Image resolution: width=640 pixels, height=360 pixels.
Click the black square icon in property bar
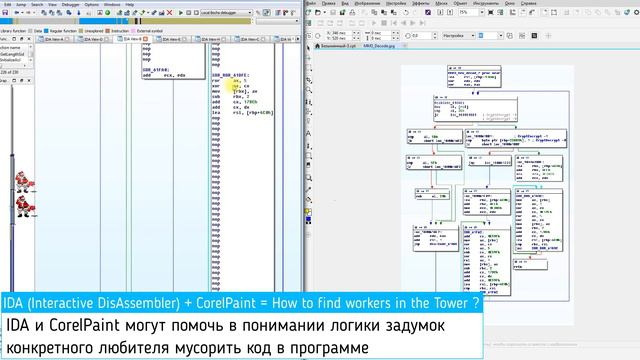(534, 36)
